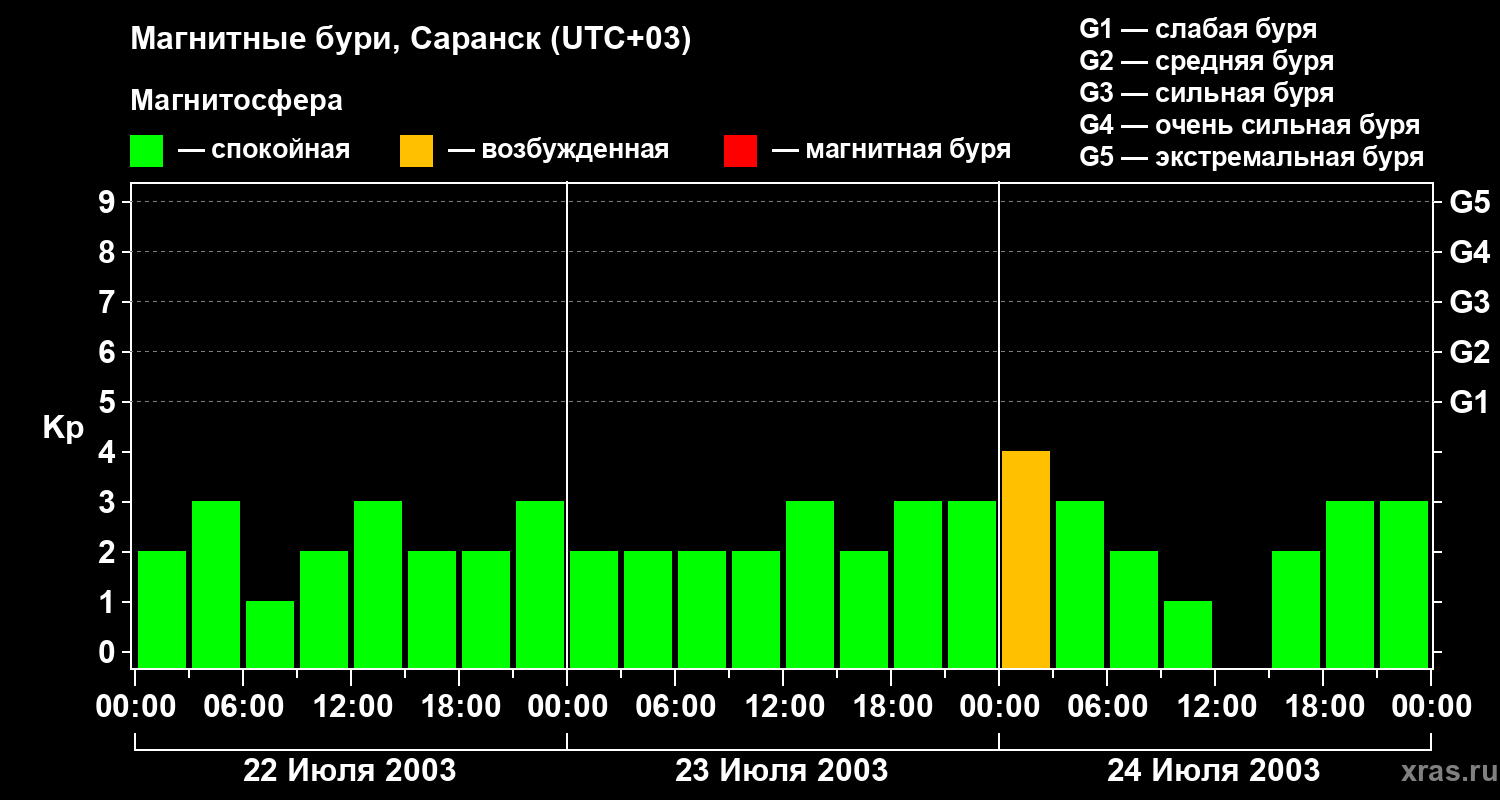Click the legend label '— магнитная буря'
Viewport: 1500px width, 800px height.
pyautogui.click(x=891, y=150)
